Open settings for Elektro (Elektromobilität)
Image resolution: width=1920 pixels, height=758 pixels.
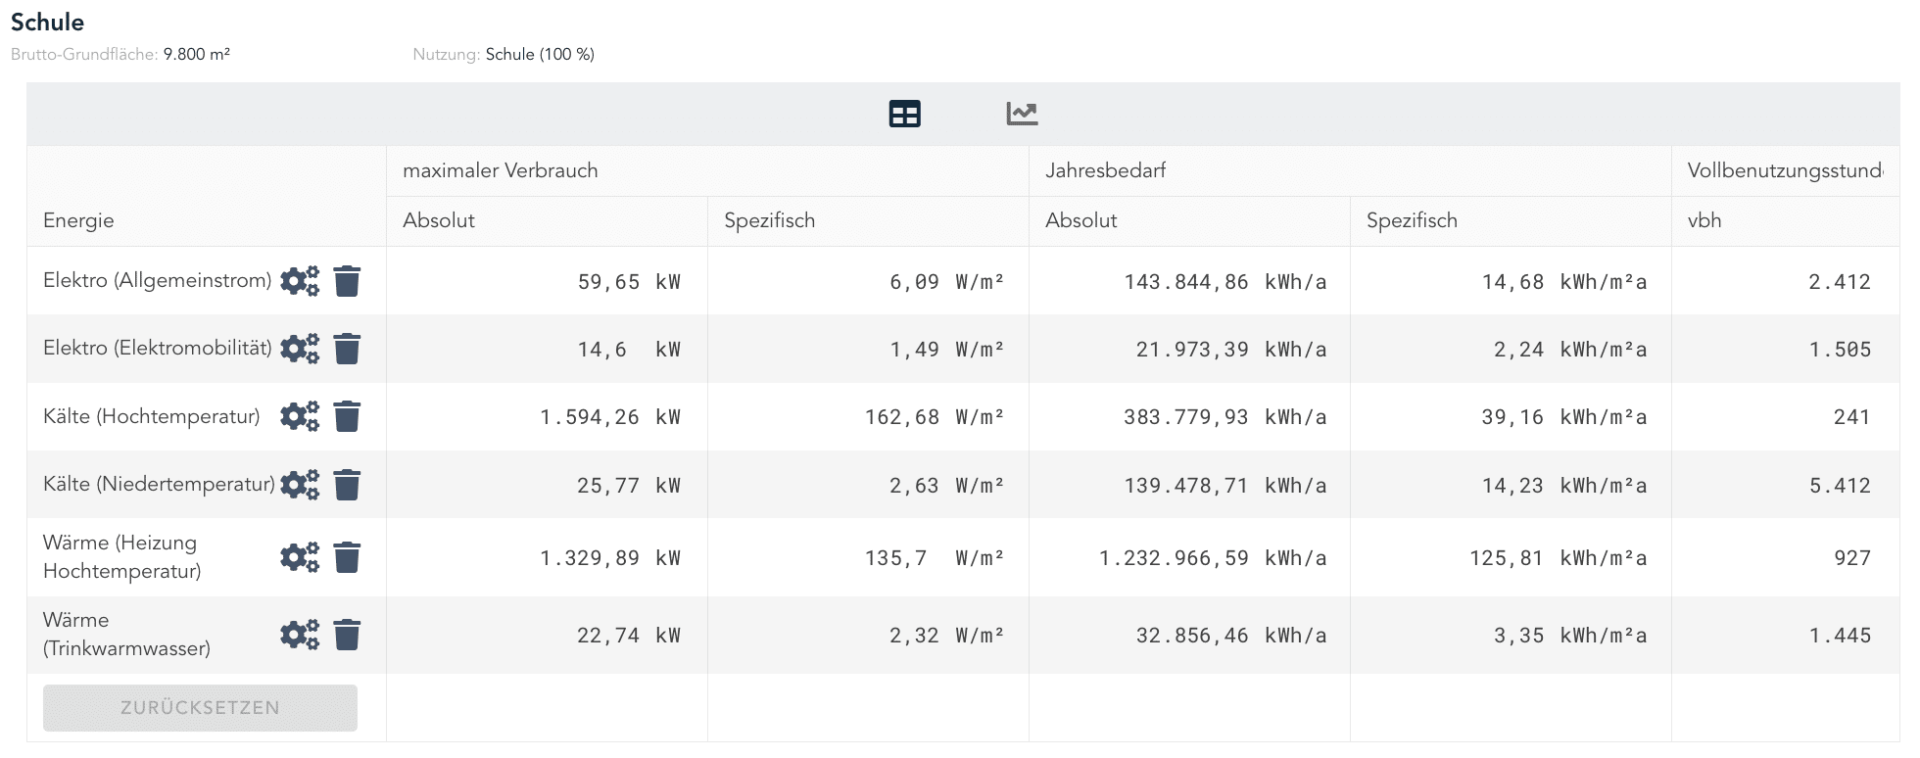pos(299,349)
